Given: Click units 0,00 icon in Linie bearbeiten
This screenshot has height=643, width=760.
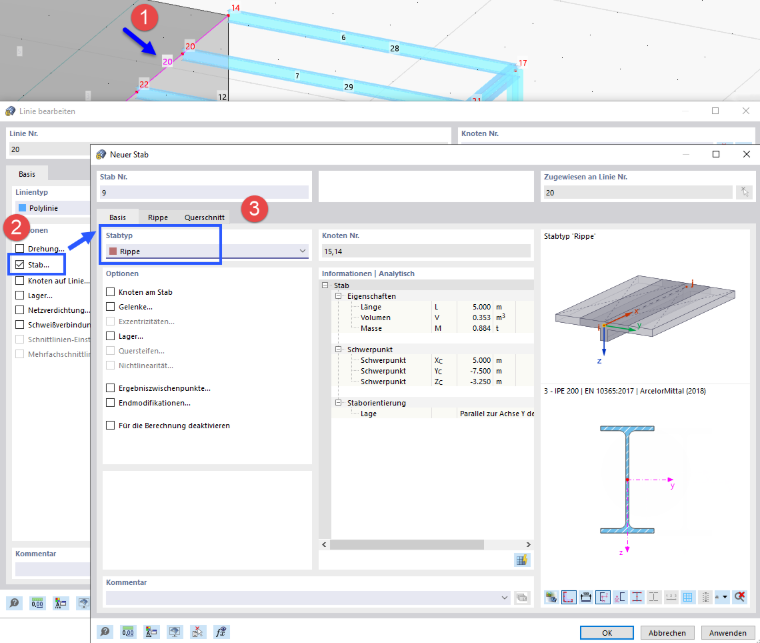Looking at the screenshot, I should [x=37, y=603].
